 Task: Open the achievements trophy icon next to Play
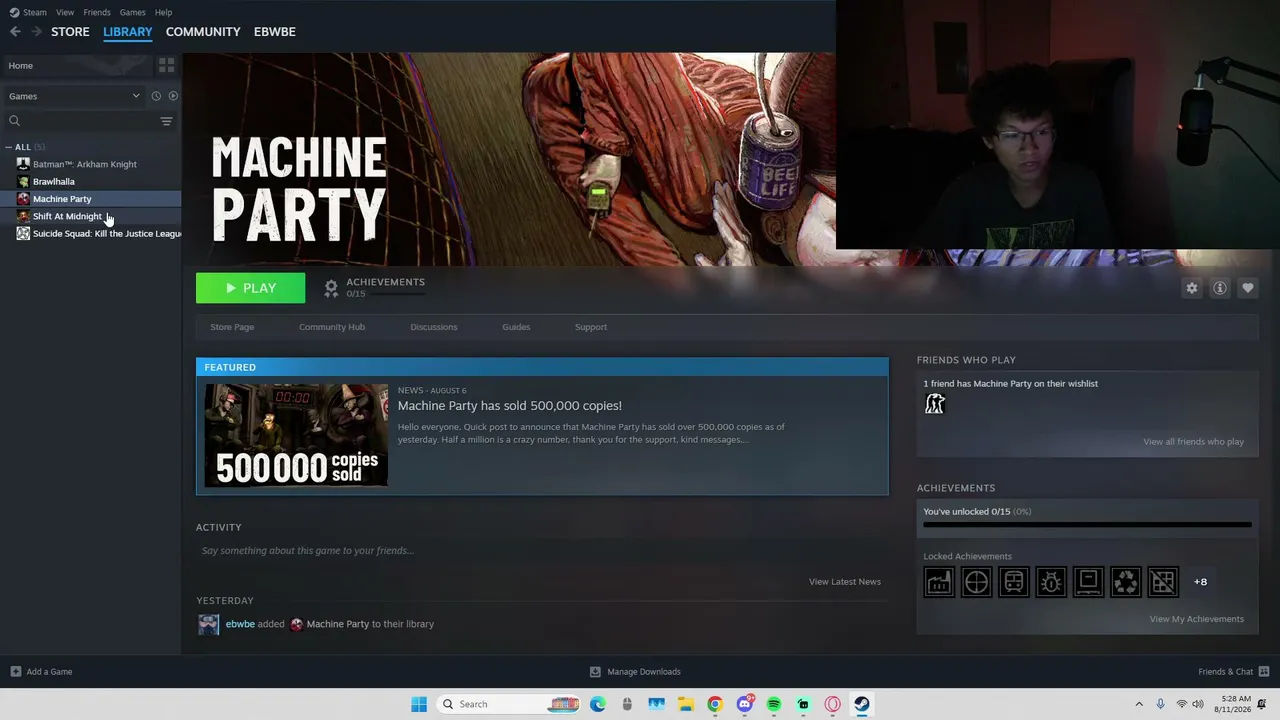[331, 288]
